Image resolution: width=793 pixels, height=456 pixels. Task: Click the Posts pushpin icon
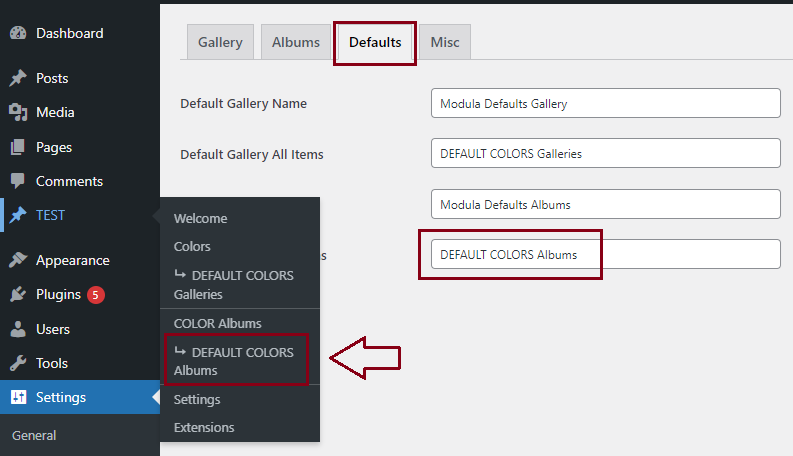tap(18, 78)
